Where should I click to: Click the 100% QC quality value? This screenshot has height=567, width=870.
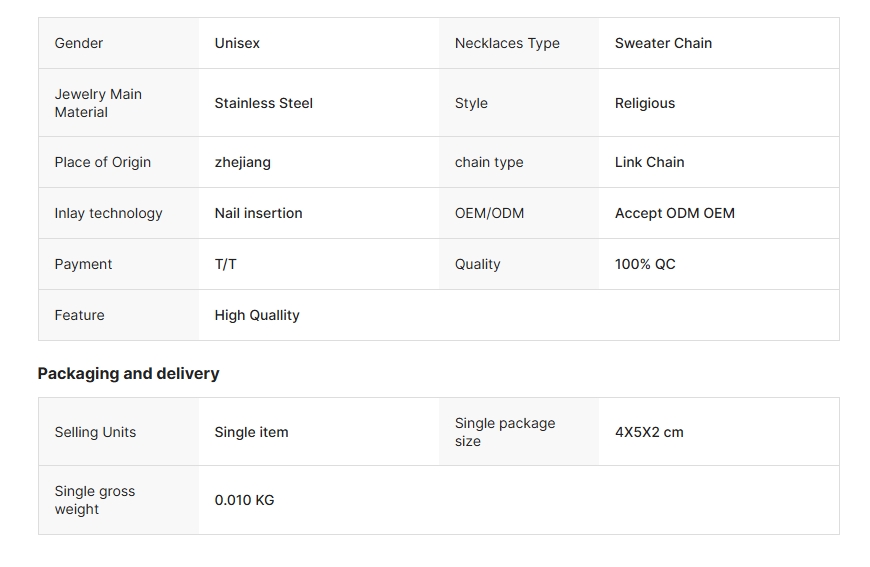(645, 264)
